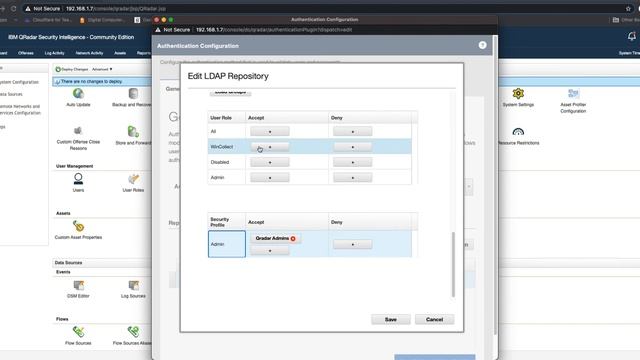
Task: Click the notifications bell icon
Action: click(x=631, y=37)
